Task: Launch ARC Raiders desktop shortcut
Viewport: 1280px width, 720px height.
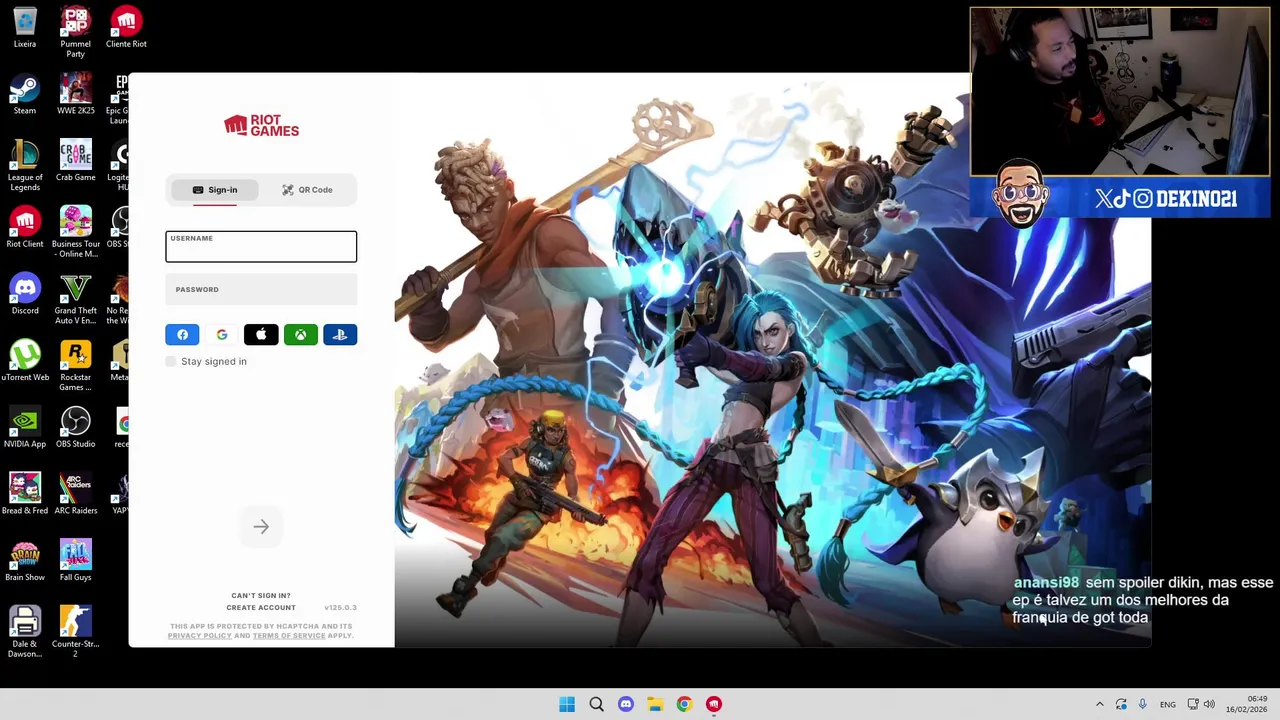Action: tap(76, 495)
